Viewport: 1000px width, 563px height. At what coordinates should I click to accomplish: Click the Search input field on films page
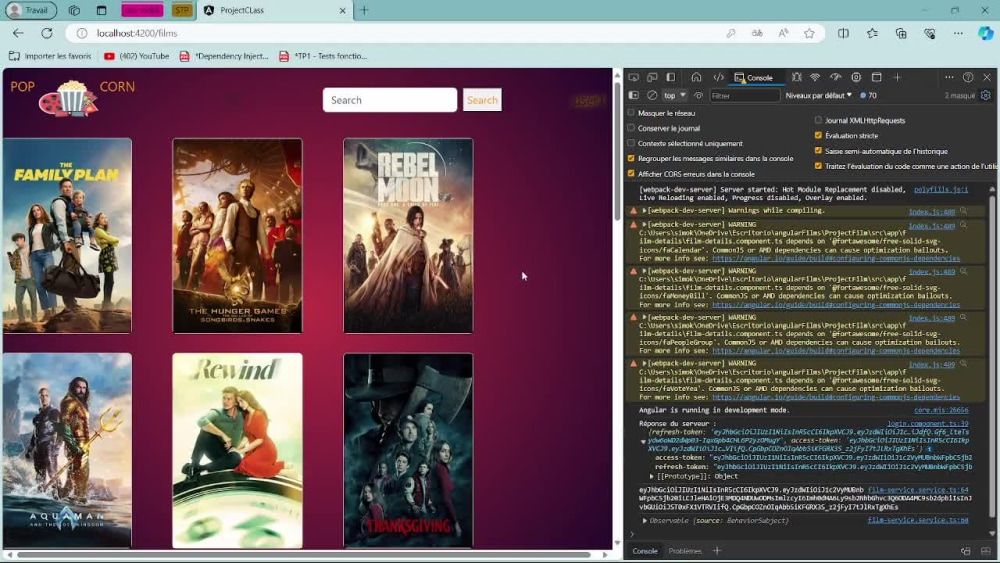390,100
